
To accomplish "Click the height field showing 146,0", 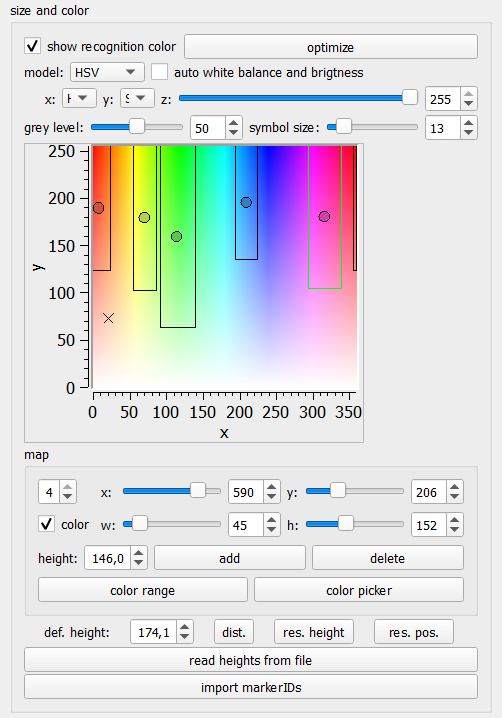I will (107, 558).
